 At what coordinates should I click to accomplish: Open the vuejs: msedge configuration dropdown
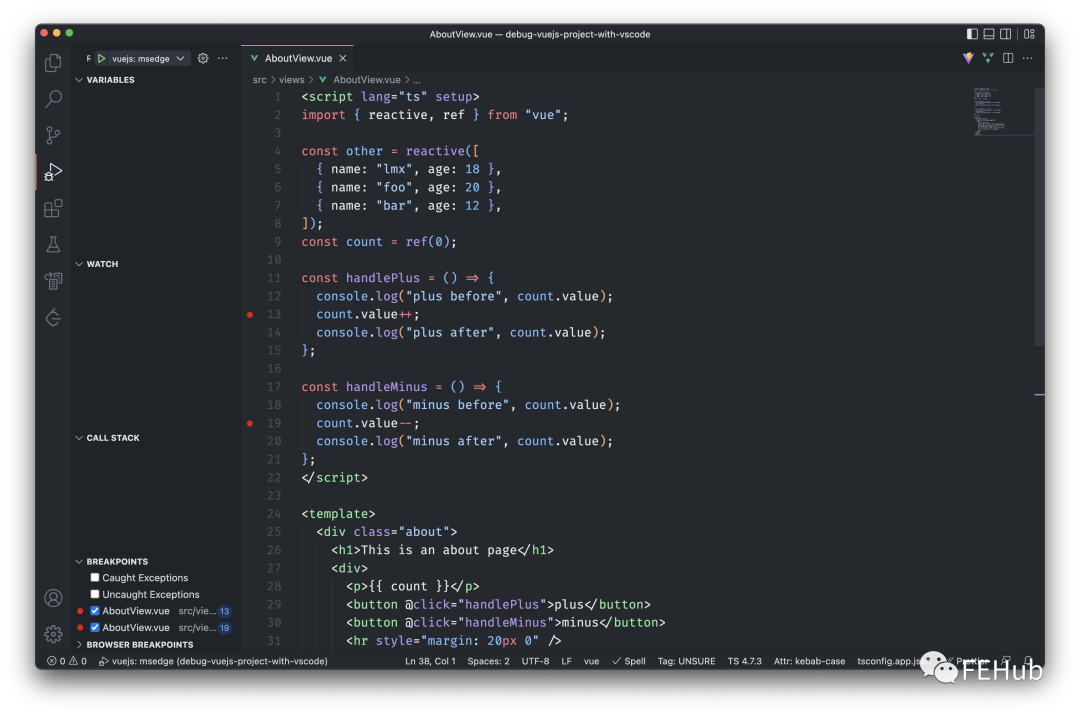(143, 57)
